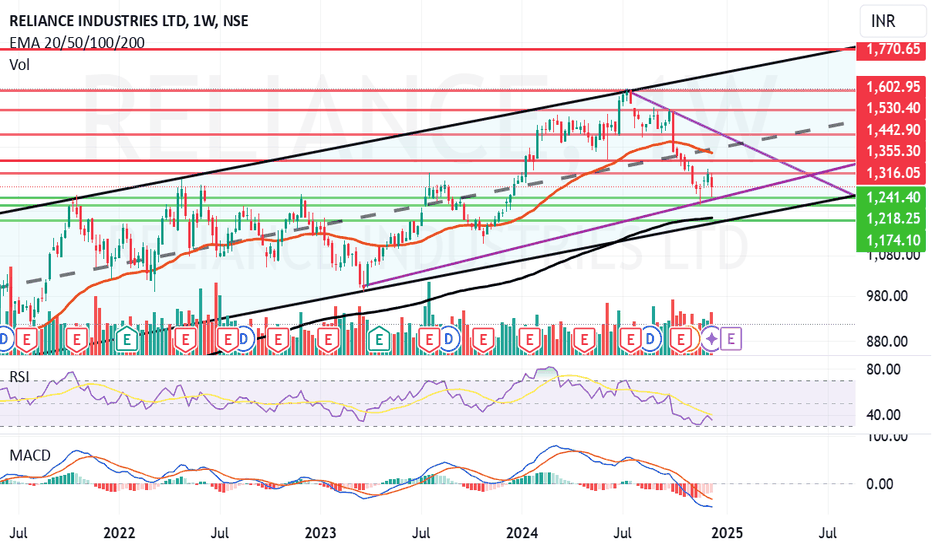Click the green 1,174.10 support label
This screenshot has width=932, height=550.
click(891, 240)
